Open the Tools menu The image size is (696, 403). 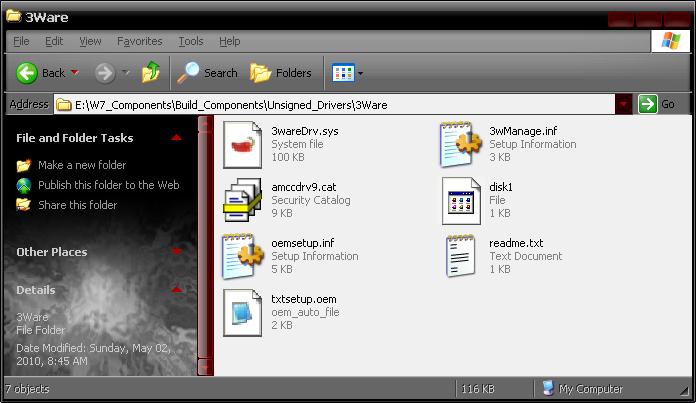[190, 41]
